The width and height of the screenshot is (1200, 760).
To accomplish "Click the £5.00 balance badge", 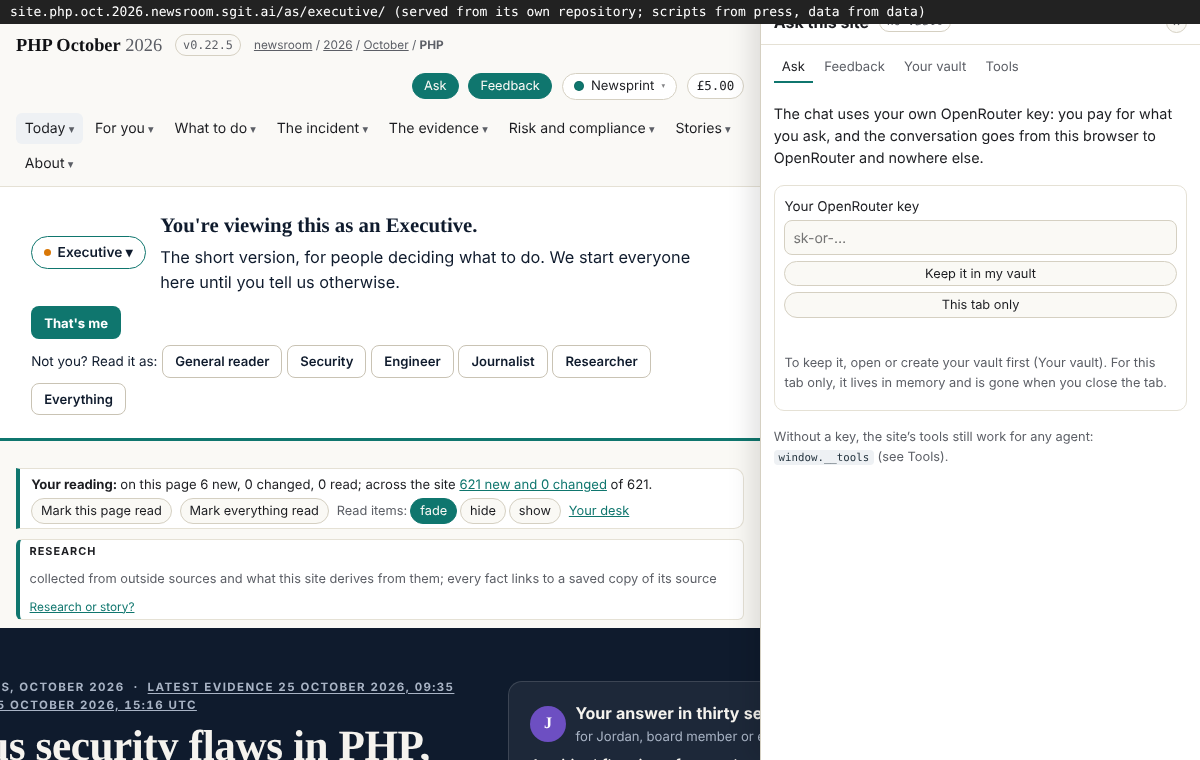I will pyautogui.click(x=715, y=86).
